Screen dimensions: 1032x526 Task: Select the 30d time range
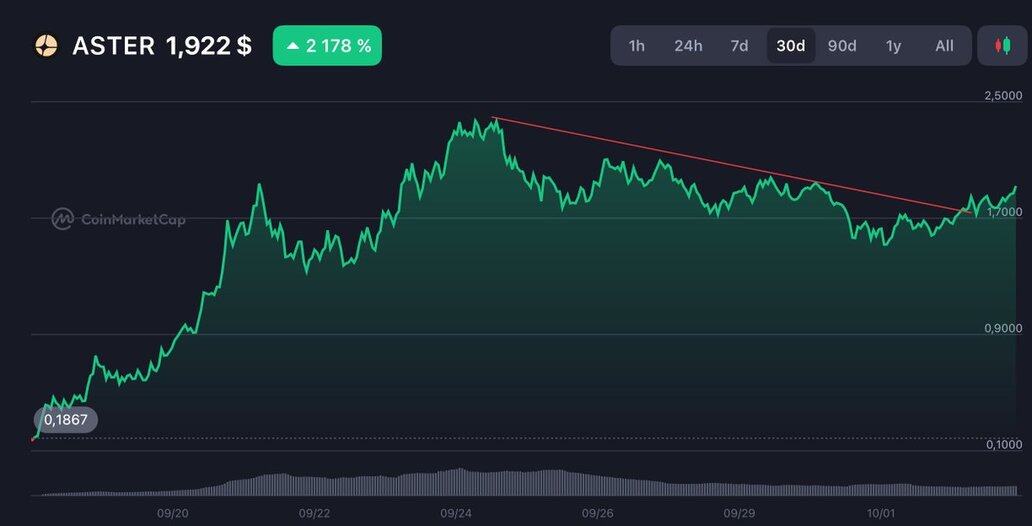click(x=791, y=46)
